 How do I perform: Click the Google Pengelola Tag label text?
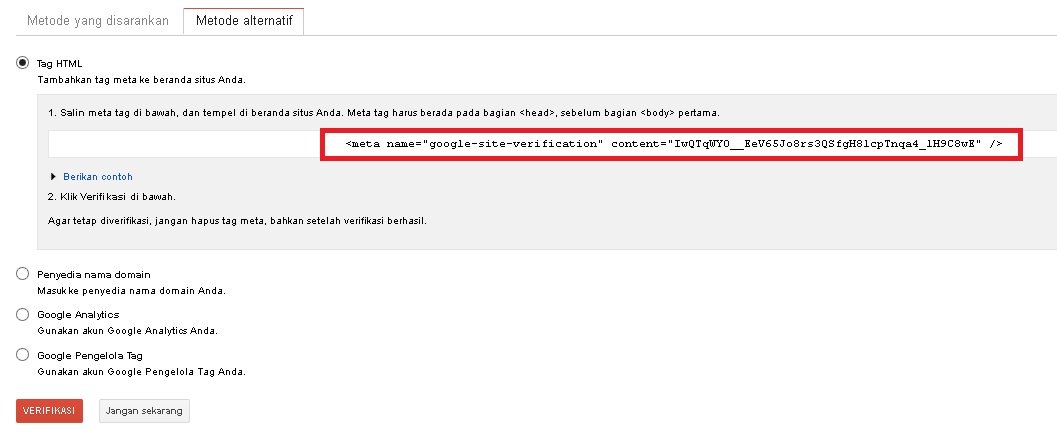(96, 354)
